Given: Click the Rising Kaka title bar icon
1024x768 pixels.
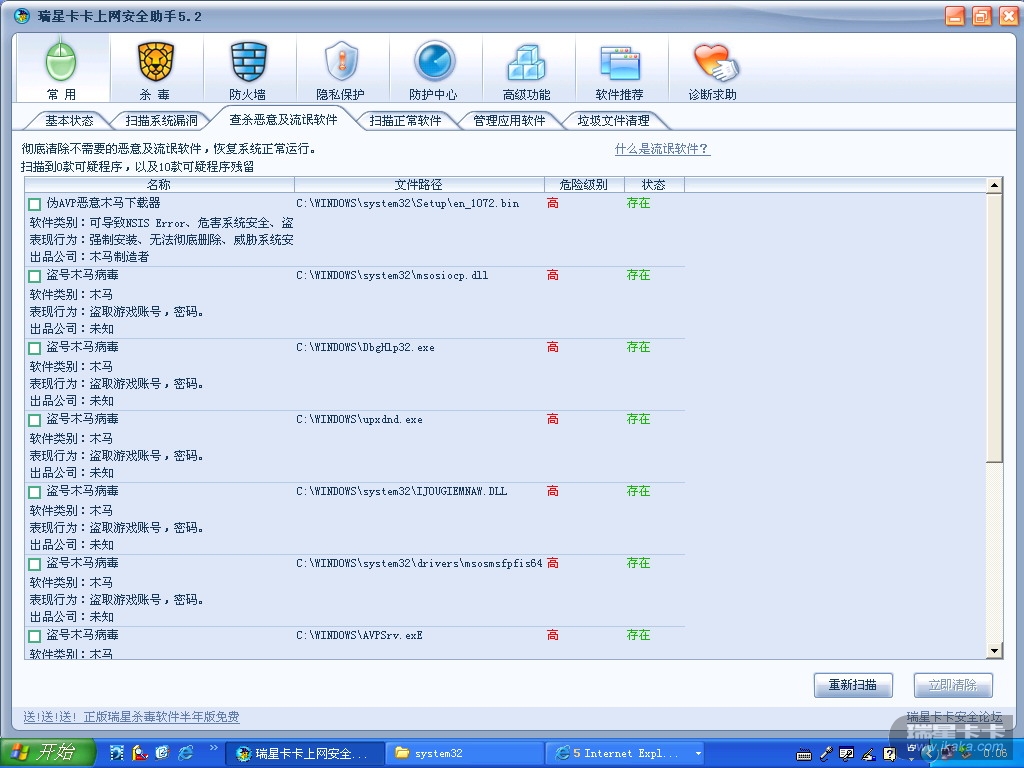Looking at the screenshot, I should 22,16.
